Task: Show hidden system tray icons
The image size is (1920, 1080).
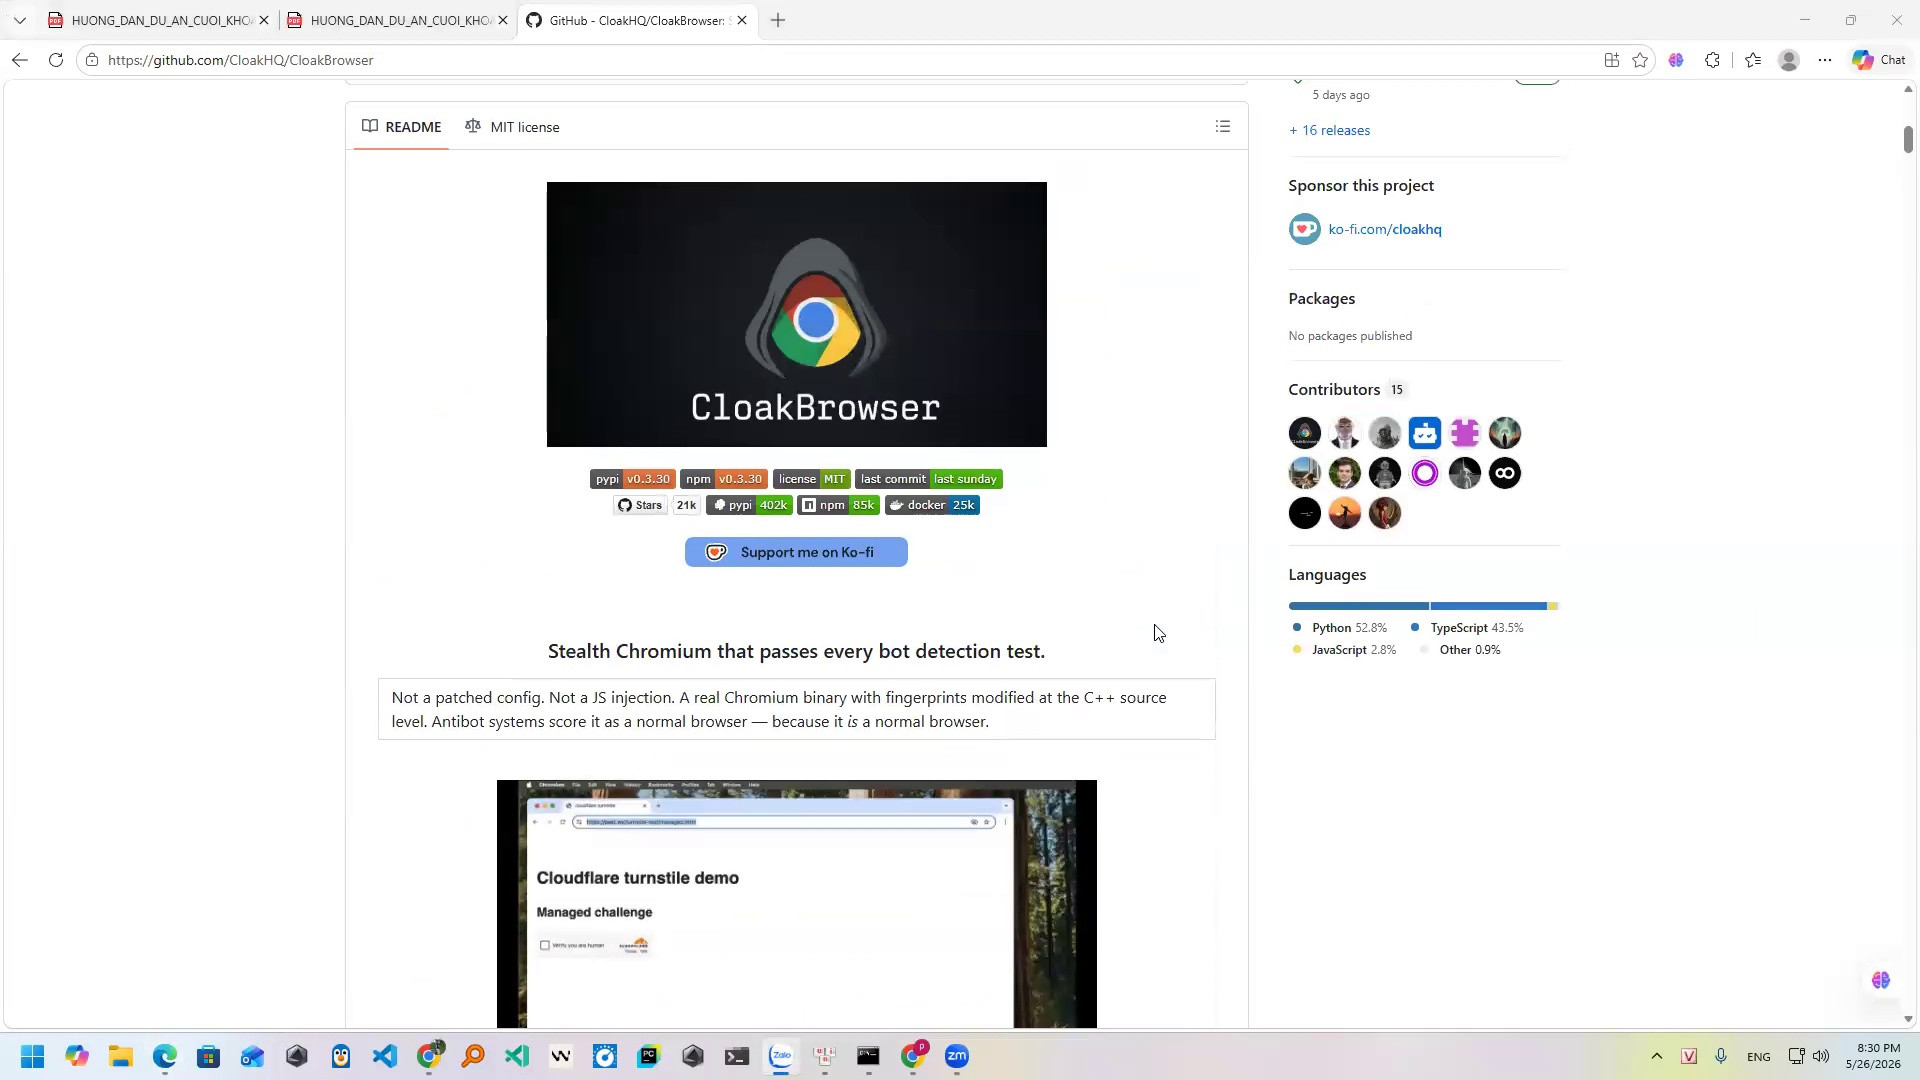Action: coord(1657,1056)
